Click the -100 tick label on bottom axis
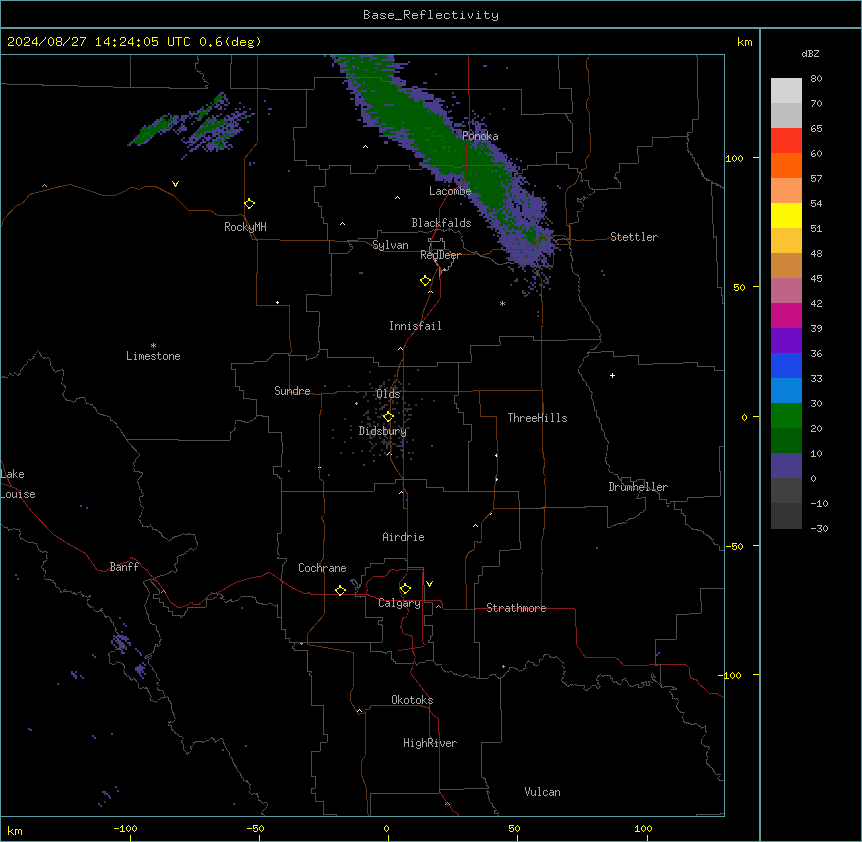862x842 pixels. tap(125, 828)
